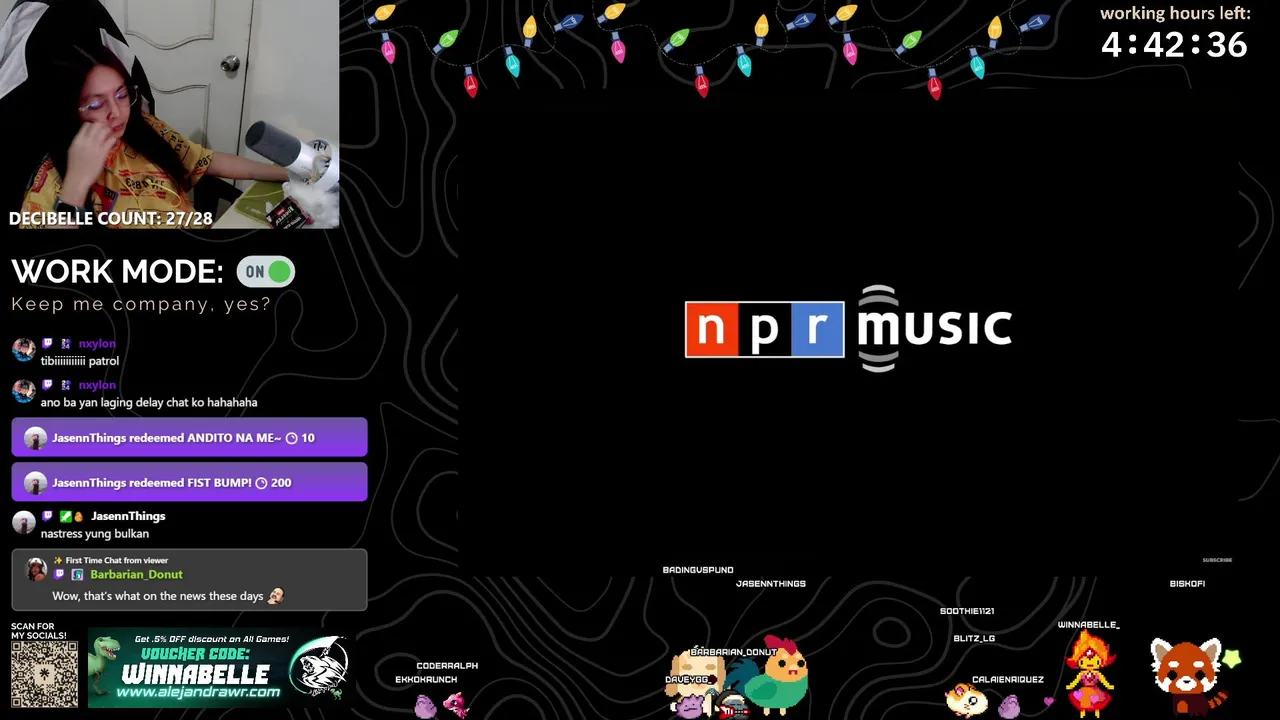Click Barbarian_Donut's avatar in first time chat

(x=37, y=570)
